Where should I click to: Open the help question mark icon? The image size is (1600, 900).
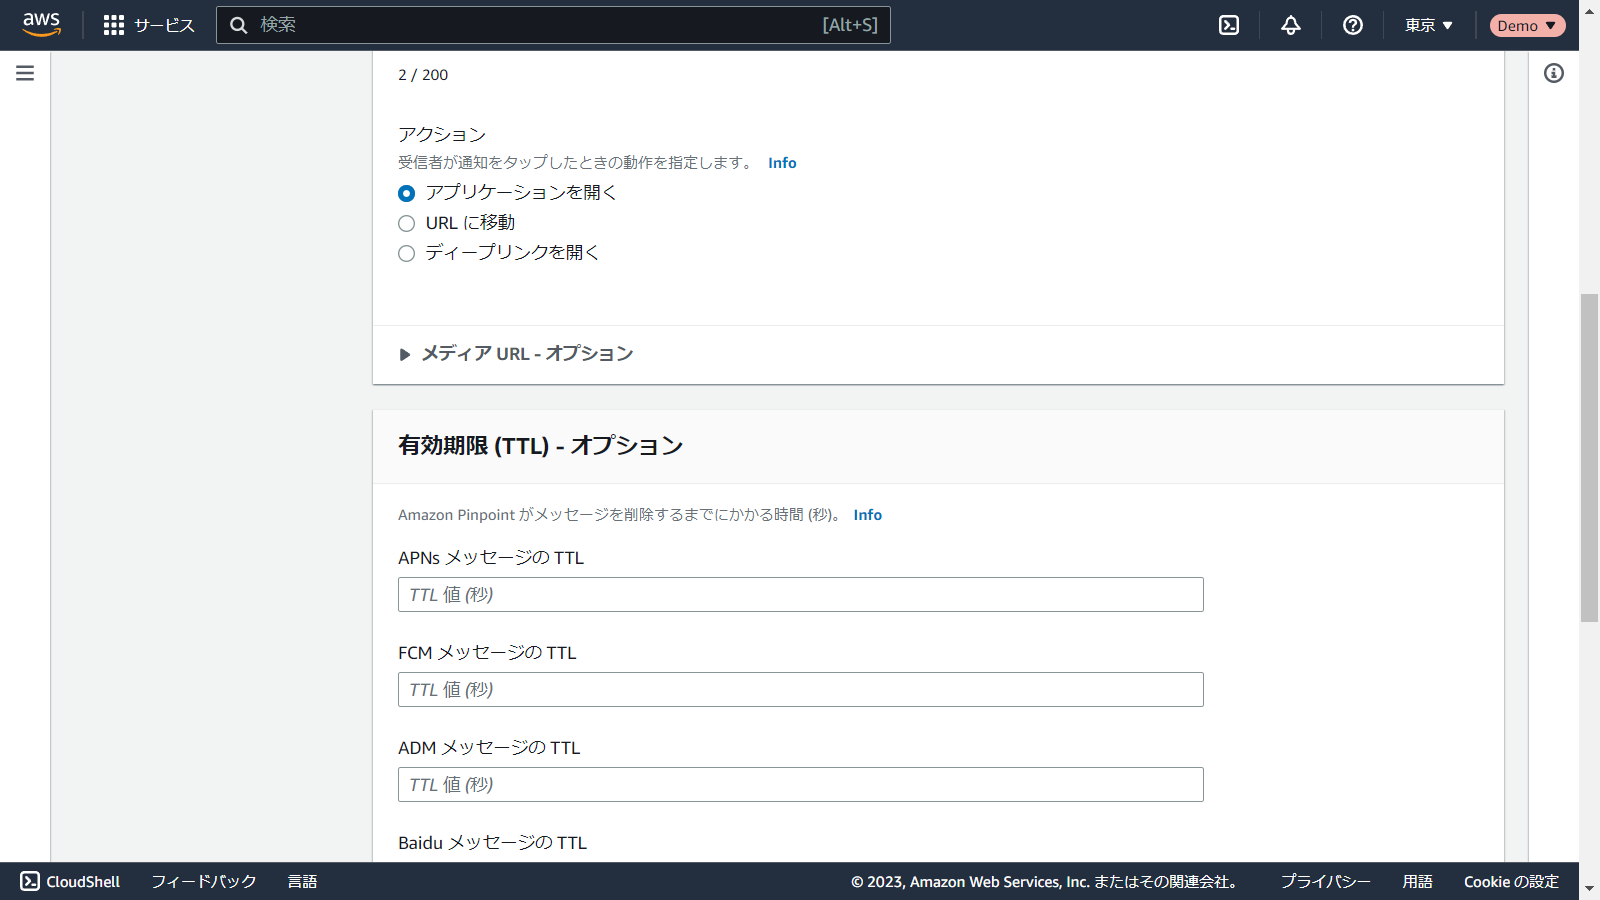point(1353,25)
